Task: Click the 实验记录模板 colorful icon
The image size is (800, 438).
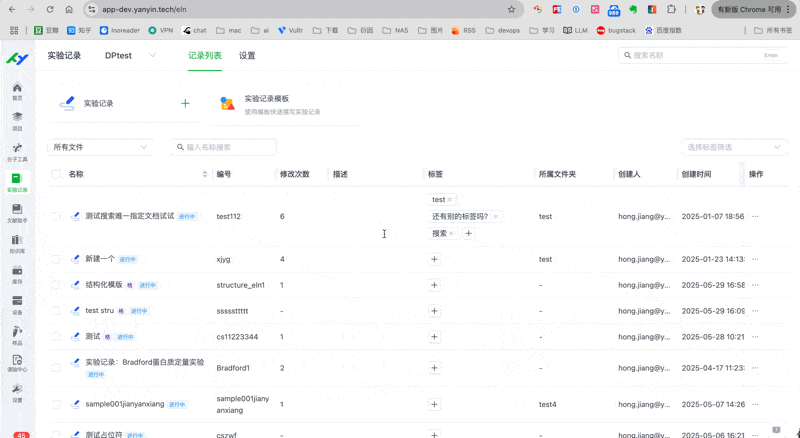Action: (227, 103)
